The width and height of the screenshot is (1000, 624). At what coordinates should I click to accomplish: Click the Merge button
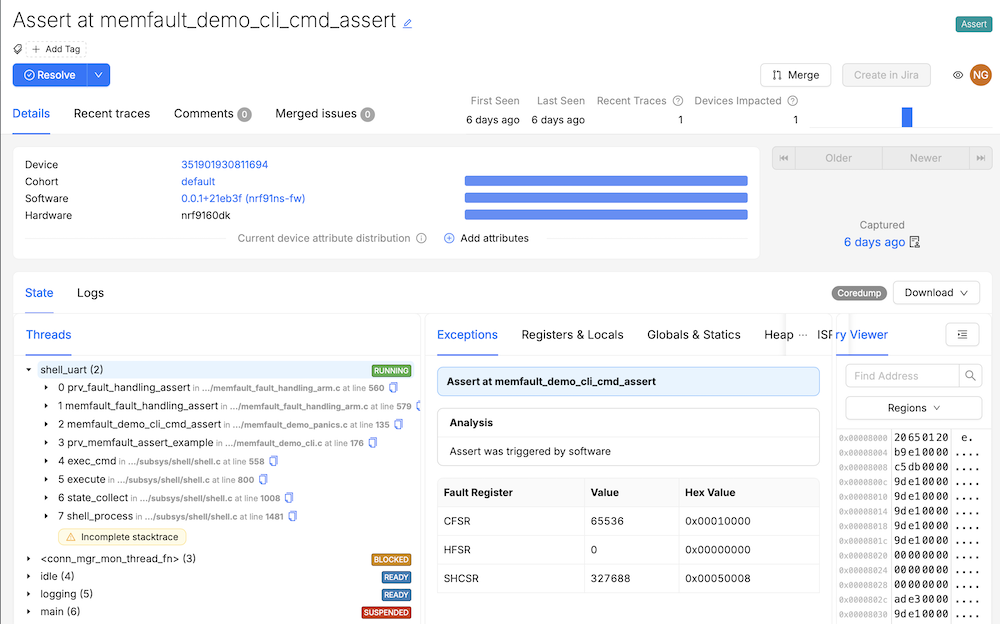[x=795, y=75]
